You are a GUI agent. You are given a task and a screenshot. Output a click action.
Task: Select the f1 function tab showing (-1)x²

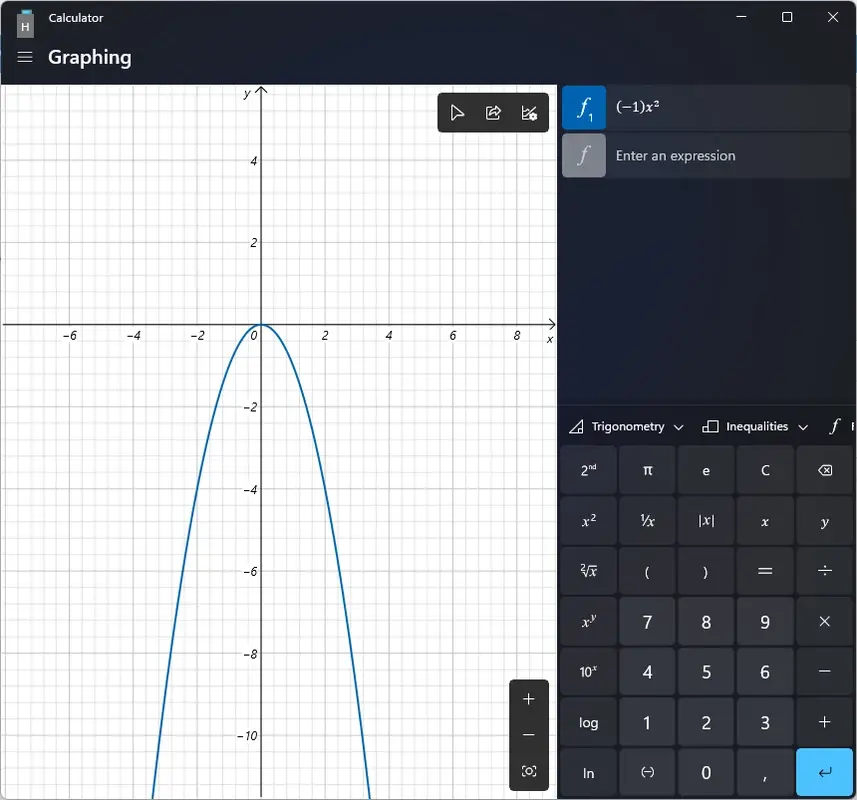[x=583, y=107]
